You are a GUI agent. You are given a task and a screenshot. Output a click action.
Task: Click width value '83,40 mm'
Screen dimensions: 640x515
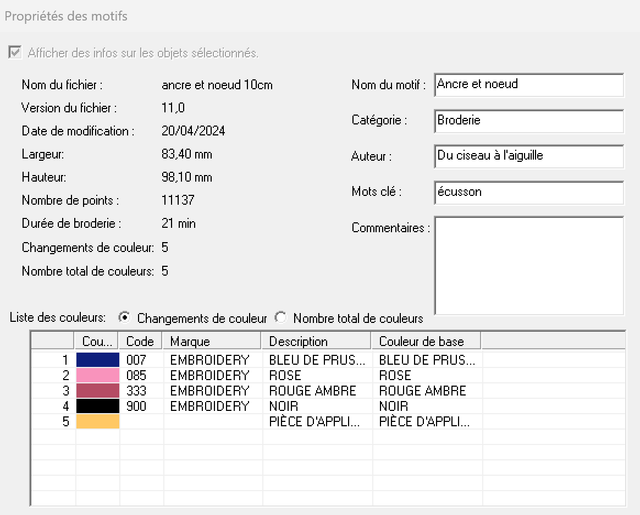(x=187, y=154)
